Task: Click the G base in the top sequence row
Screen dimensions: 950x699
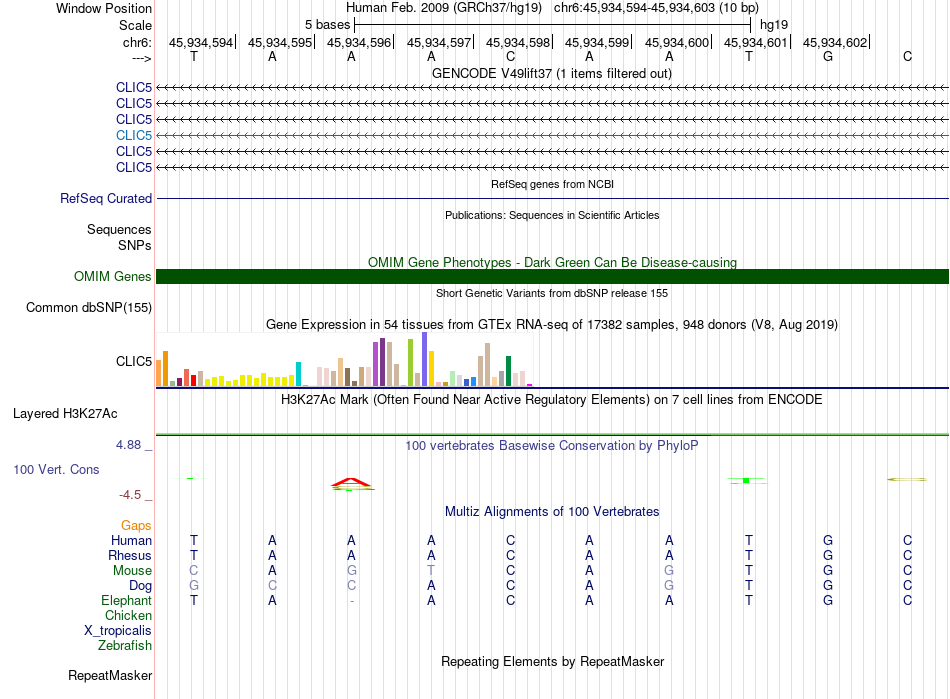Action: point(828,56)
